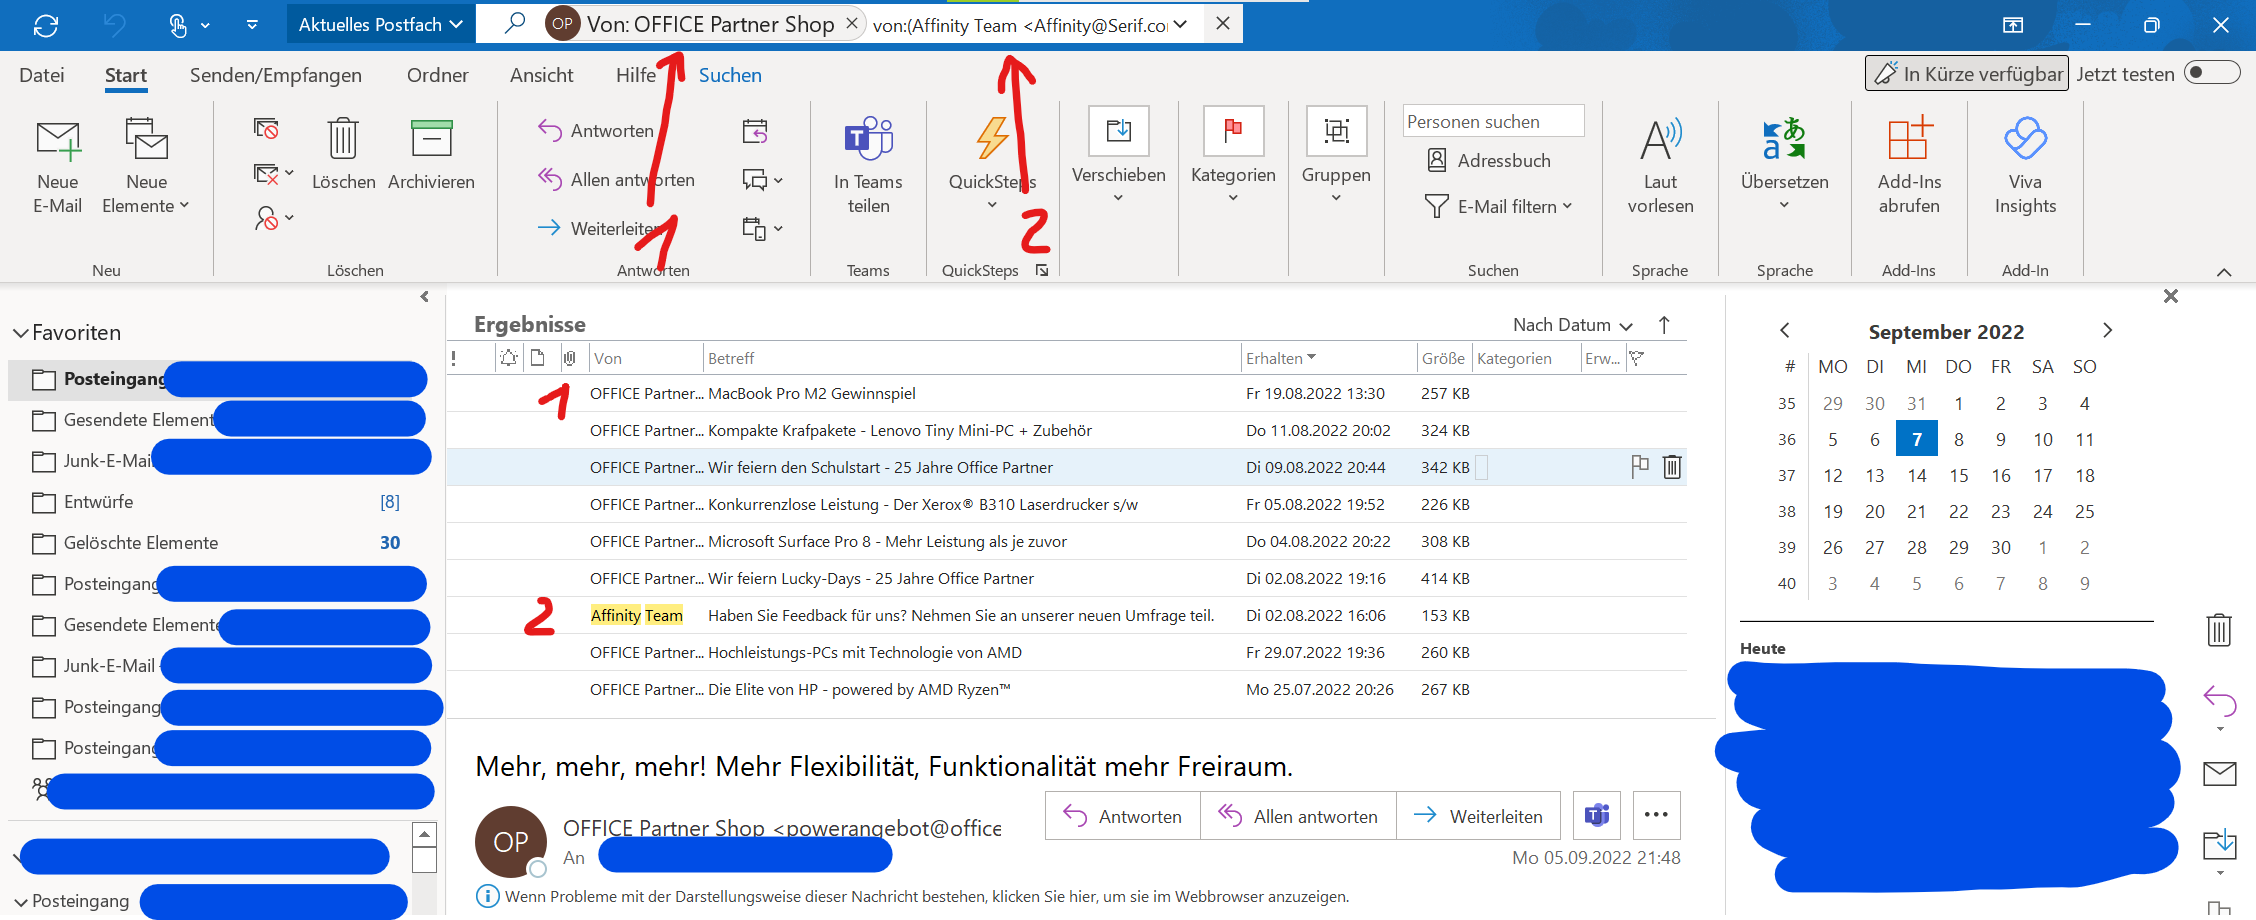Switch to the Start tab
Image resolution: width=2256 pixels, height=920 pixels.
click(x=126, y=75)
